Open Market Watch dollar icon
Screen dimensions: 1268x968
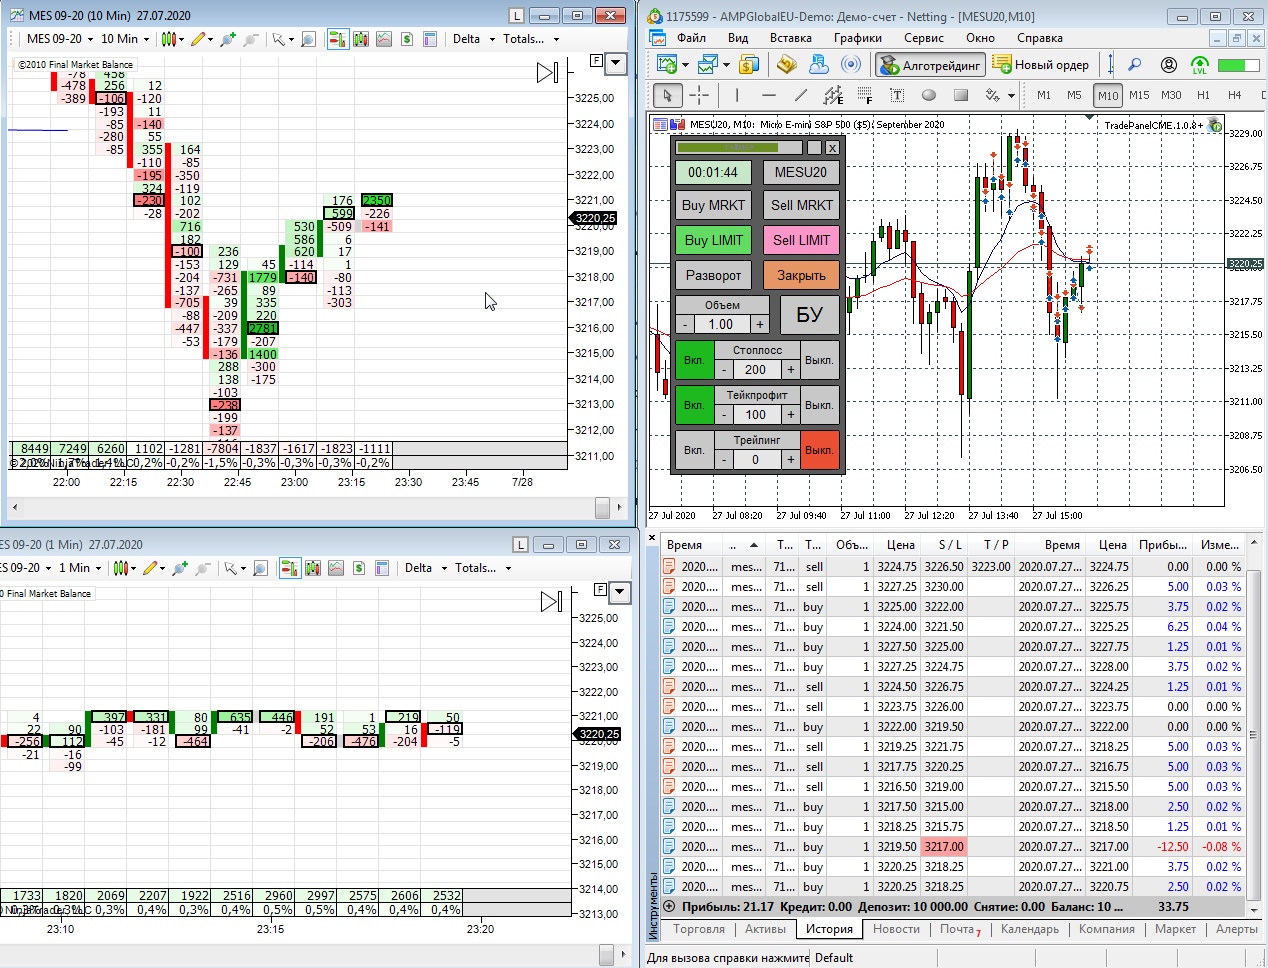(749, 65)
